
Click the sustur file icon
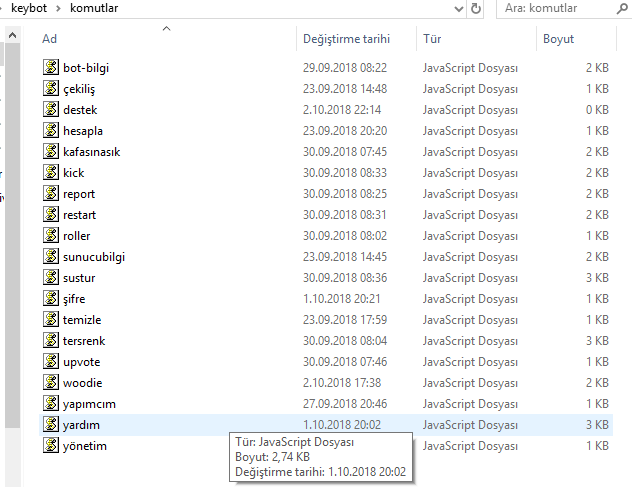tap(51, 277)
